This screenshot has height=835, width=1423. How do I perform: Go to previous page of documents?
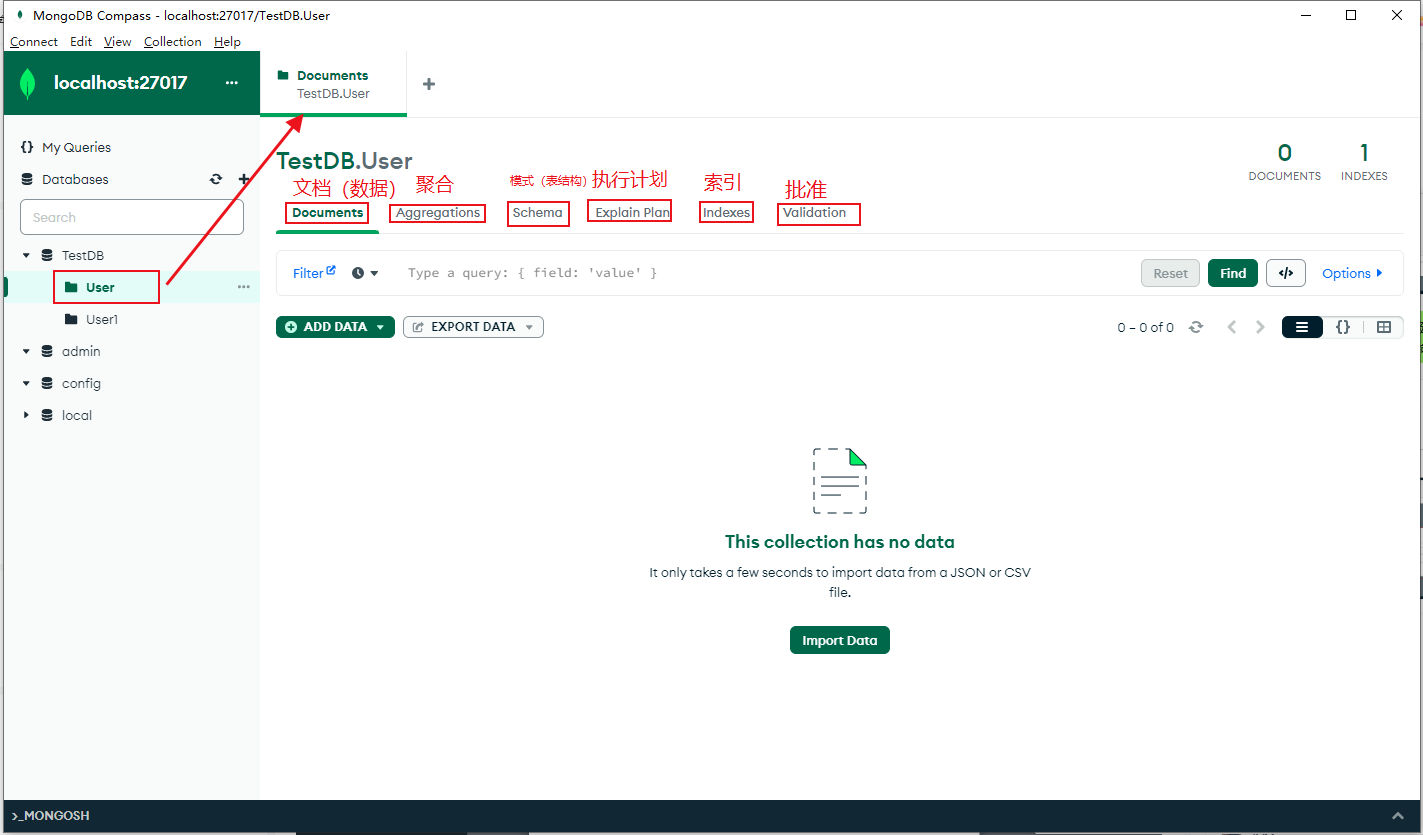coord(1232,327)
